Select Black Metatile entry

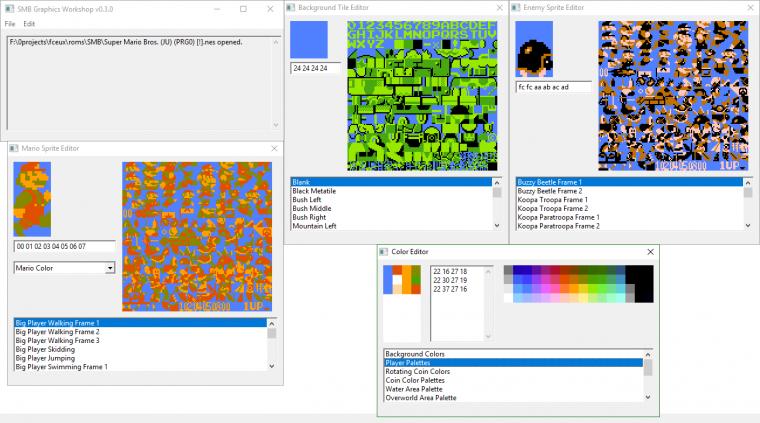tap(391, 191)
